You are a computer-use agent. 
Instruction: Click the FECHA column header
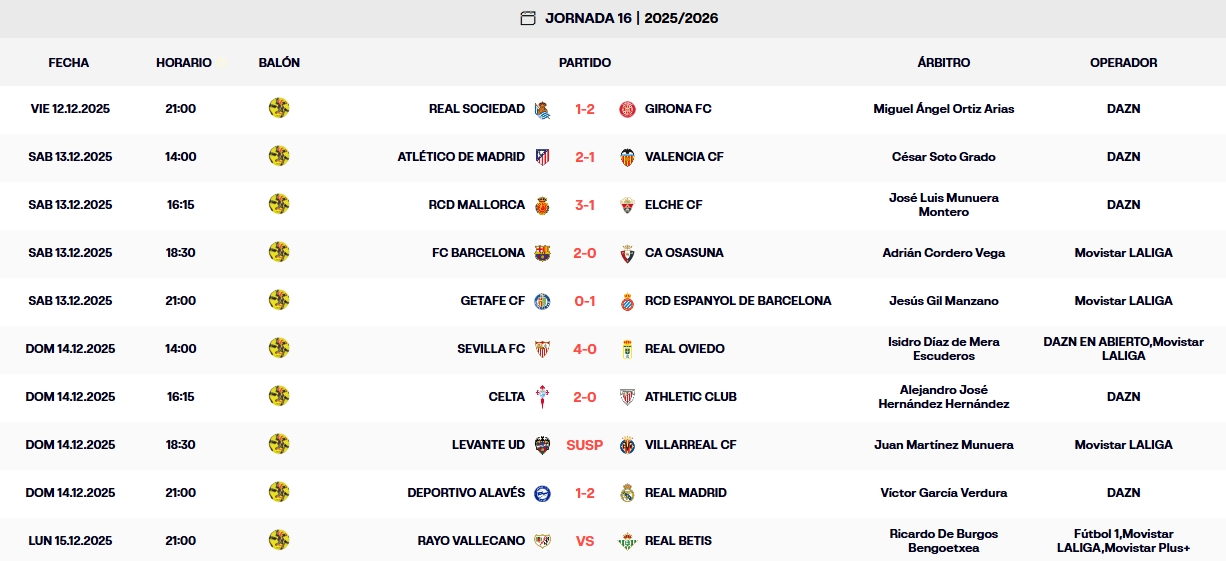tap(69, 62)
